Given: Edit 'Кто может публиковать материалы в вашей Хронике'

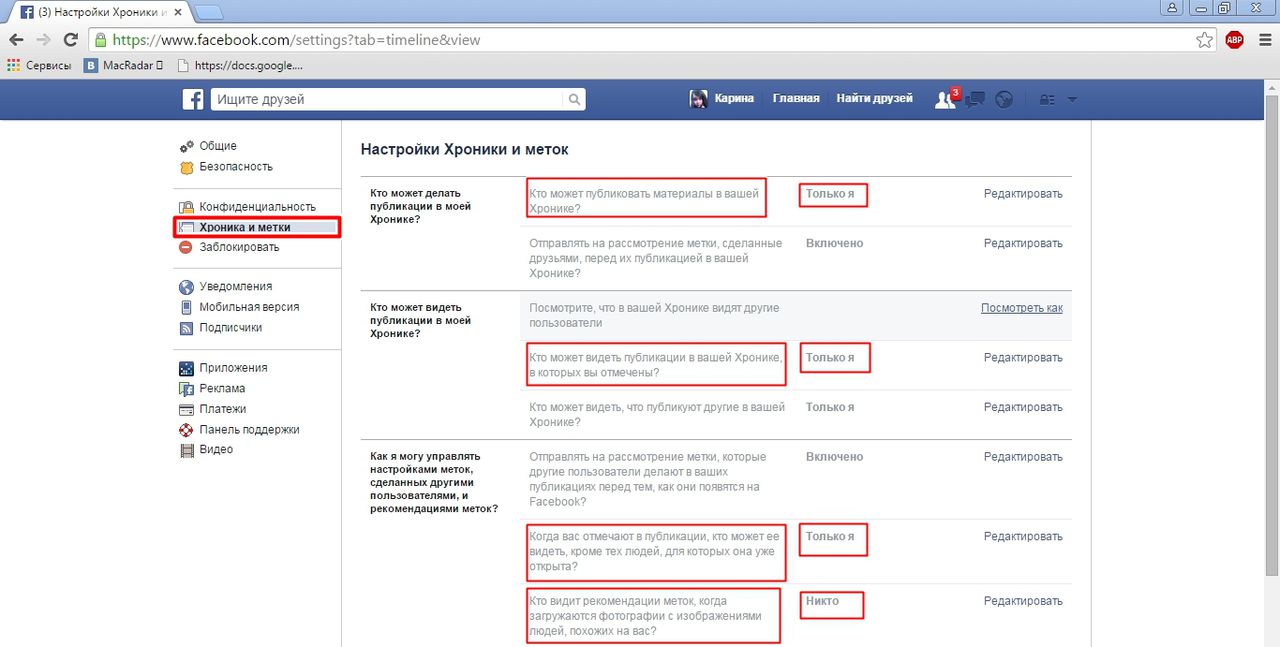Looking at the screenshot, I should [x=1023, y=194].
